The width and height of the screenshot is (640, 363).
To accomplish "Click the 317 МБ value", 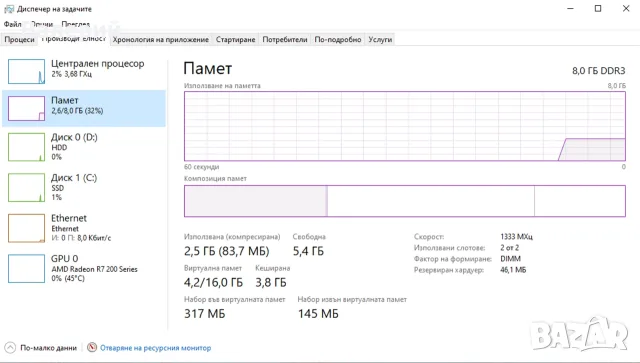I will click(x=204, y=314).
